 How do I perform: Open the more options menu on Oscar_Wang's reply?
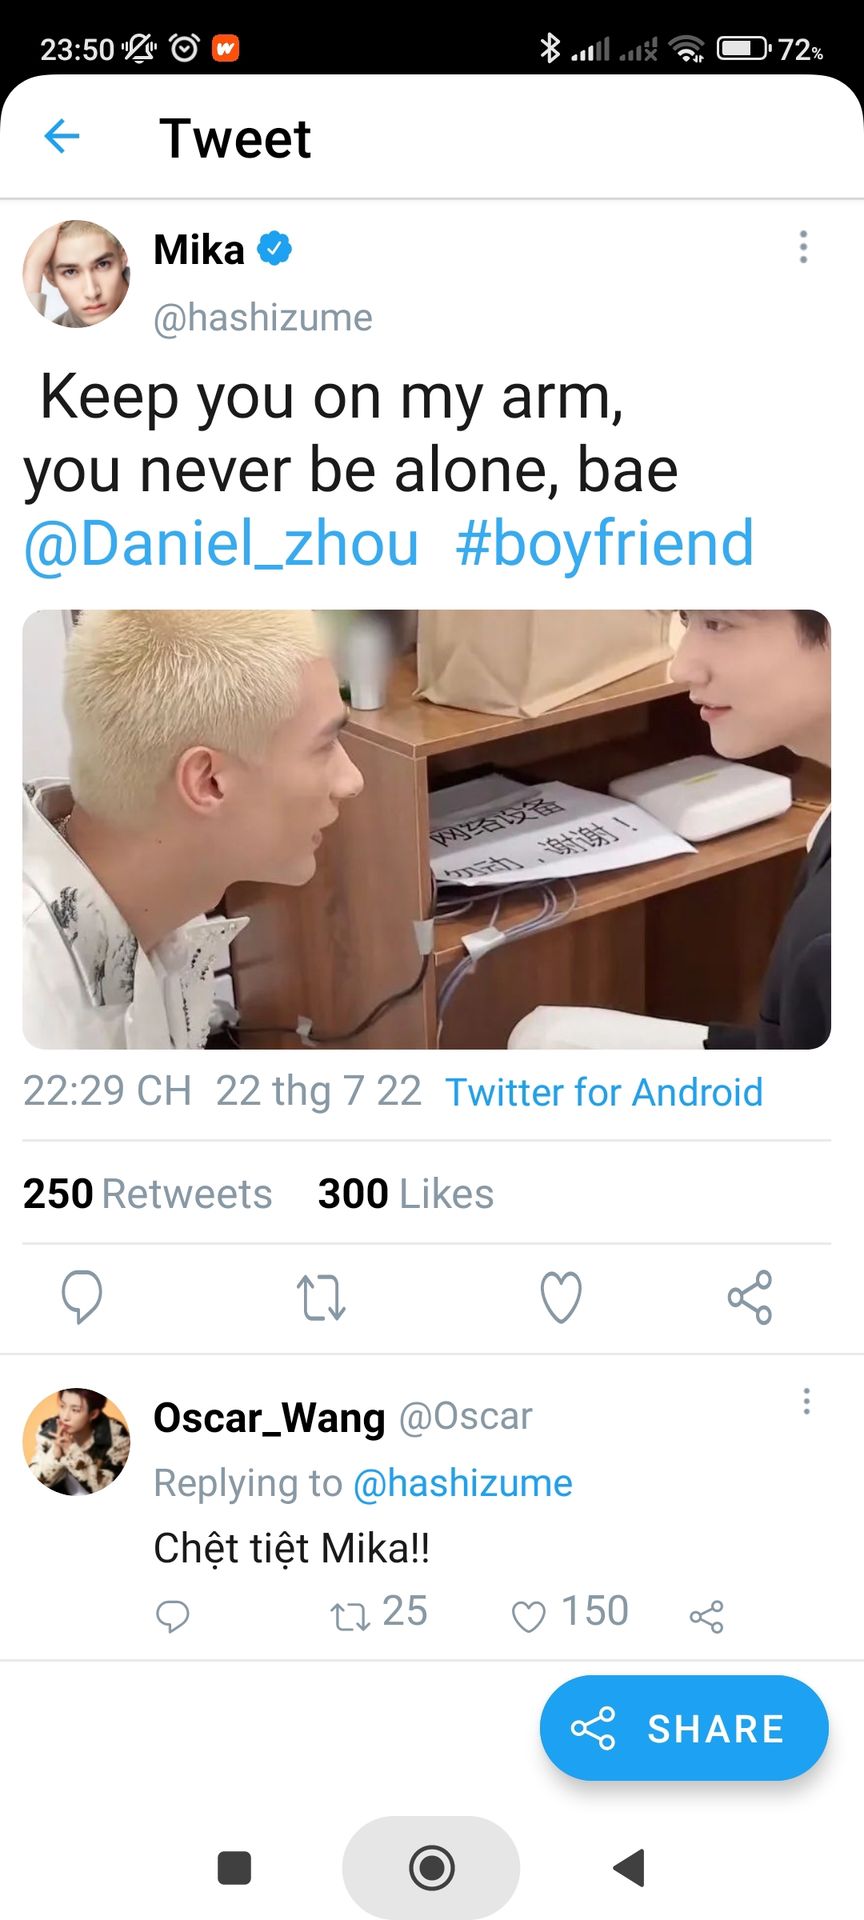[806, 1401]
